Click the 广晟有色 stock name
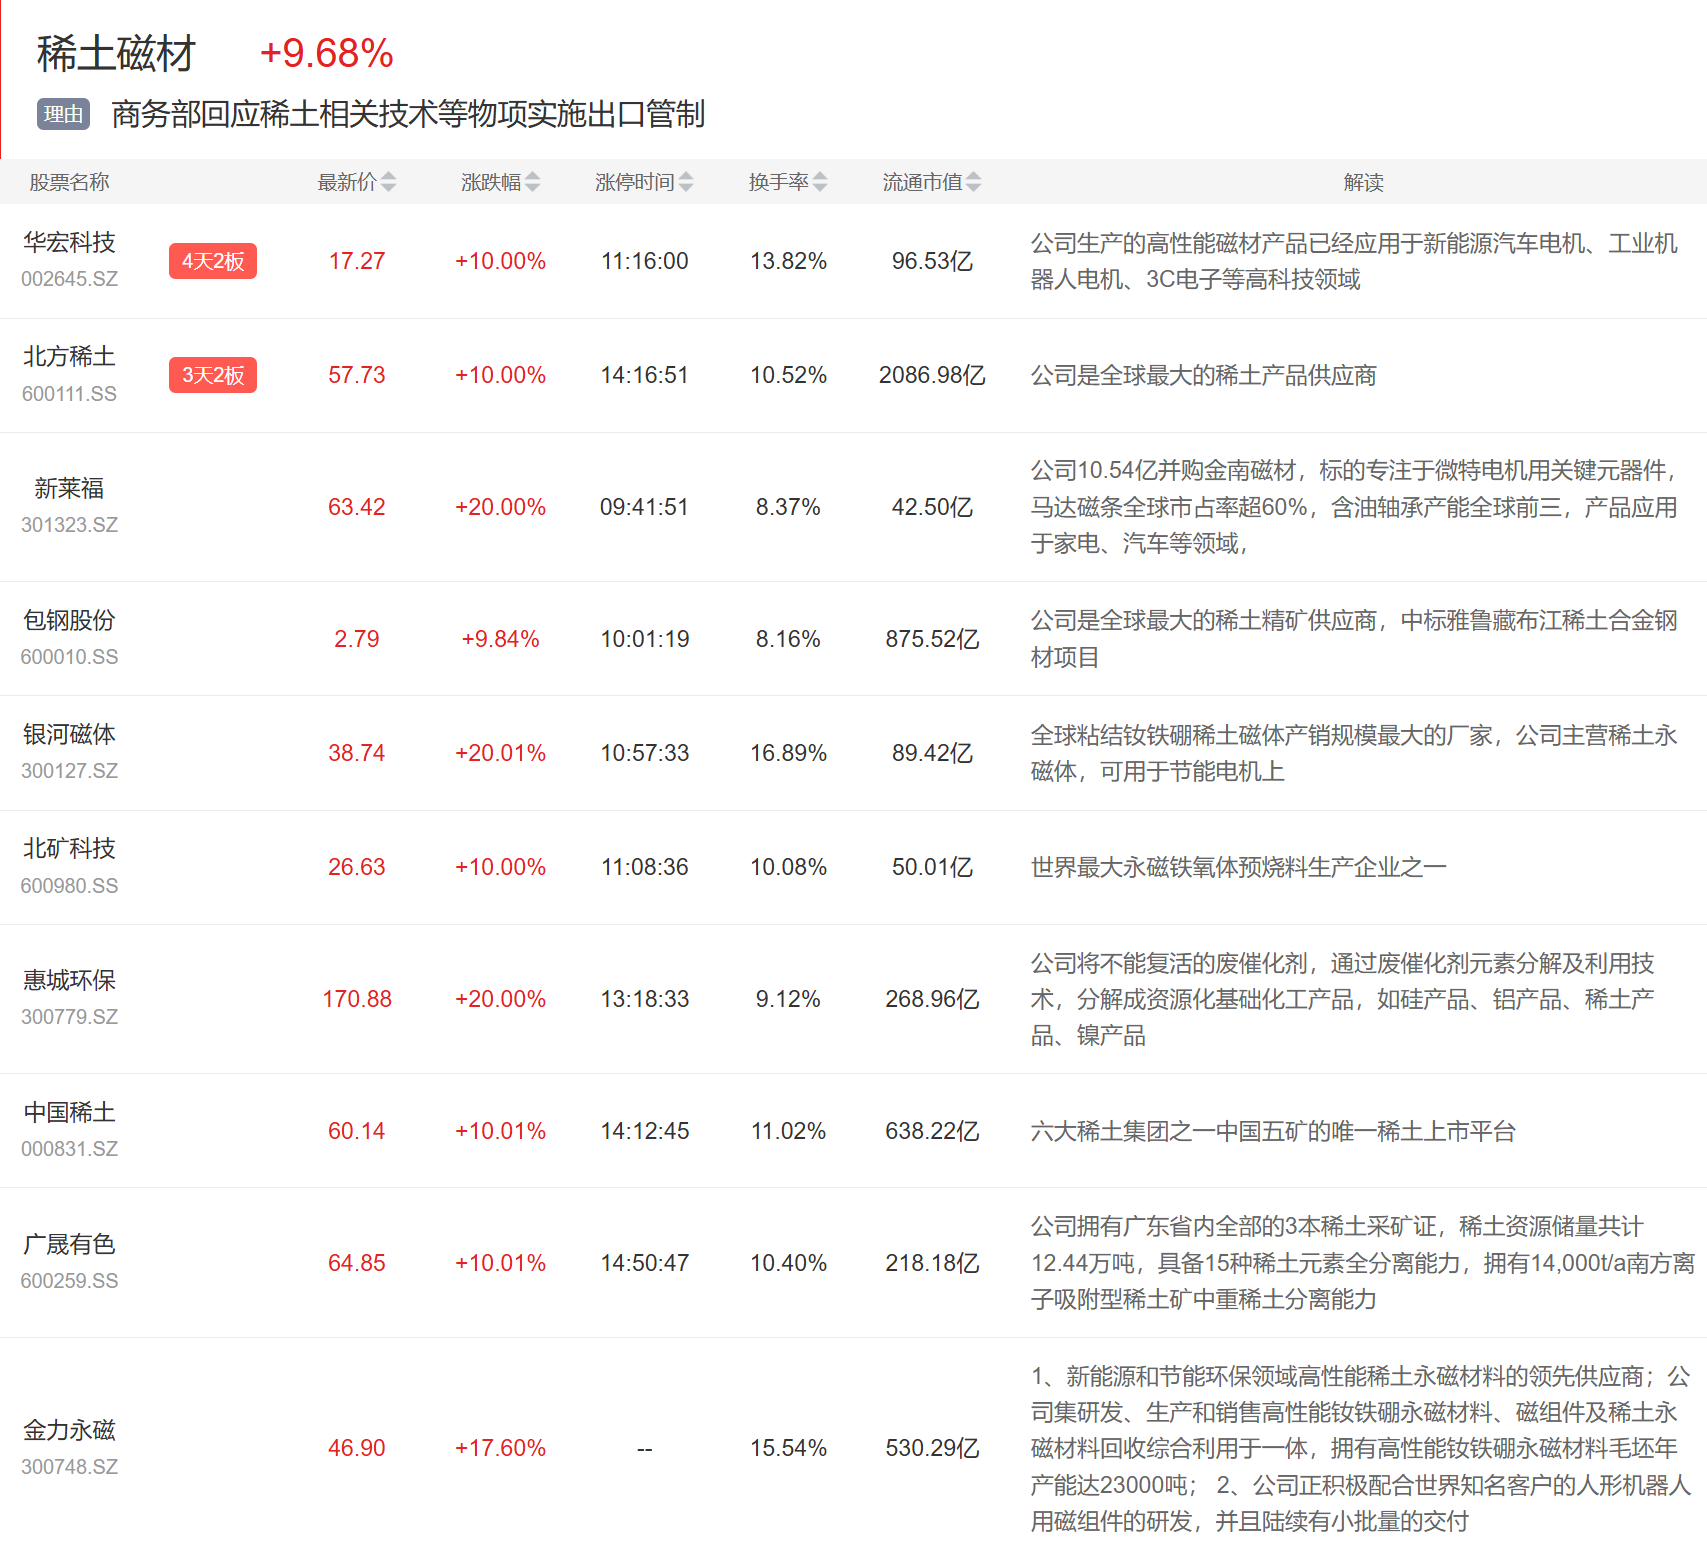Screen dimensions: 1707x1545 pos(69,1245)
